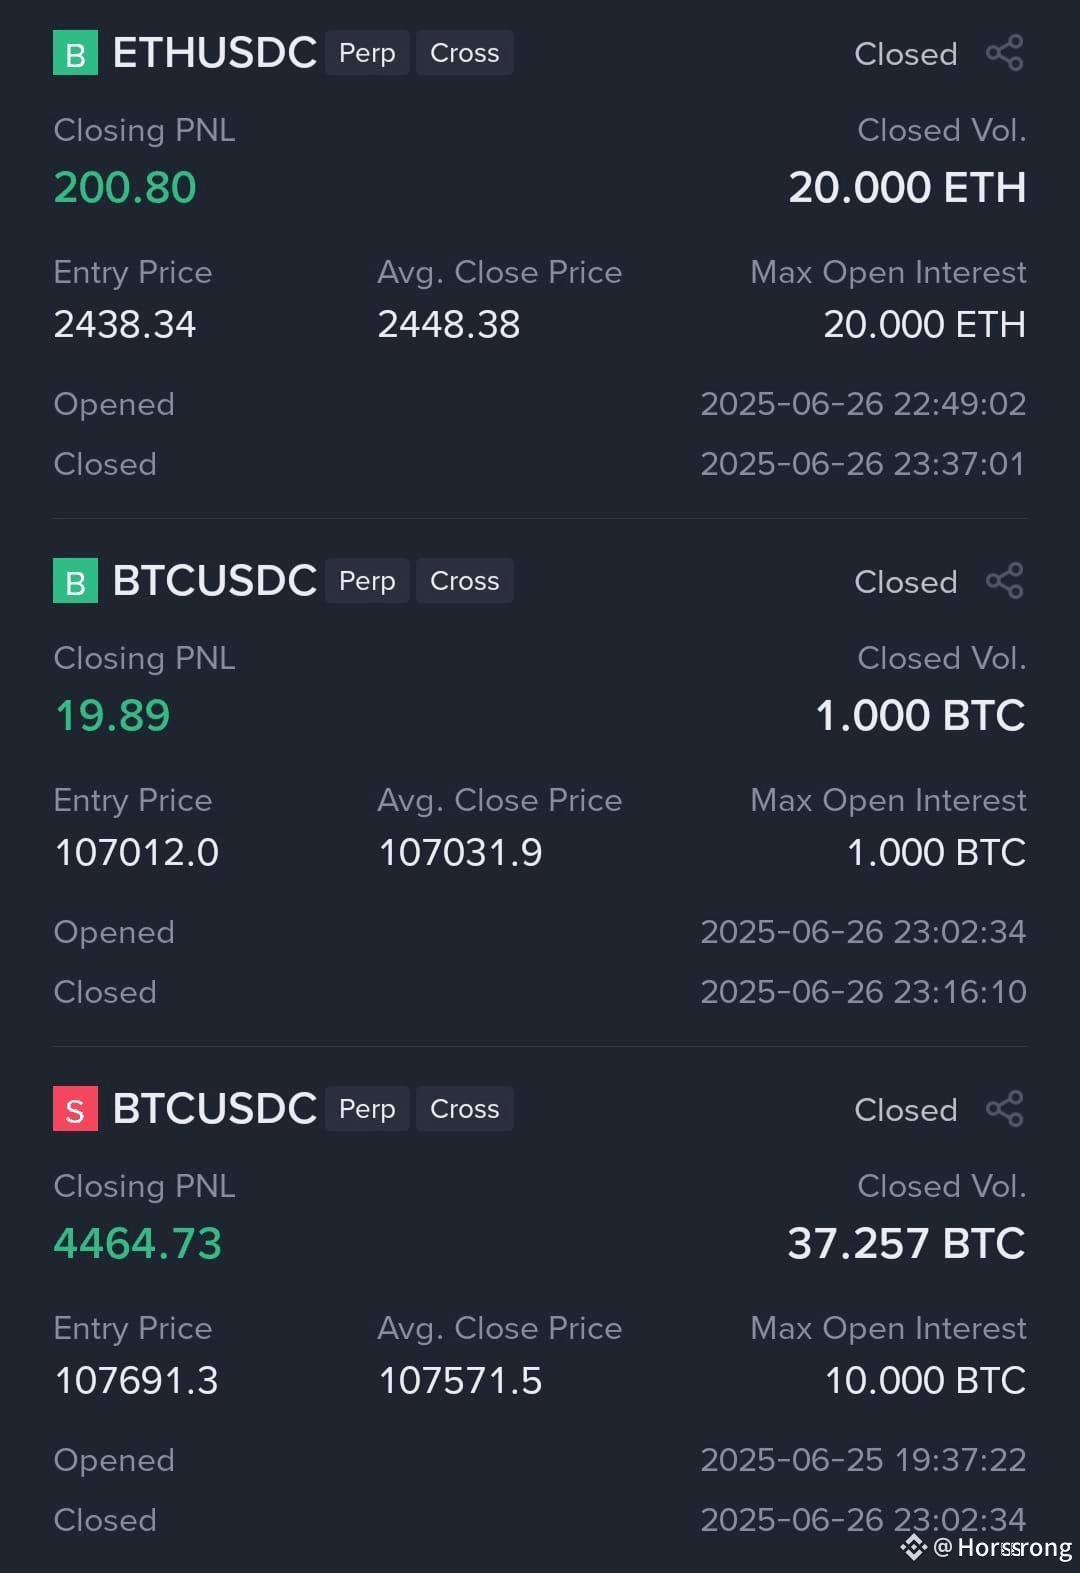The height and width of the screenshot is (1573, 1080).
Task: Select the 200.80 closing PNL value
Action: click(125, 188)
